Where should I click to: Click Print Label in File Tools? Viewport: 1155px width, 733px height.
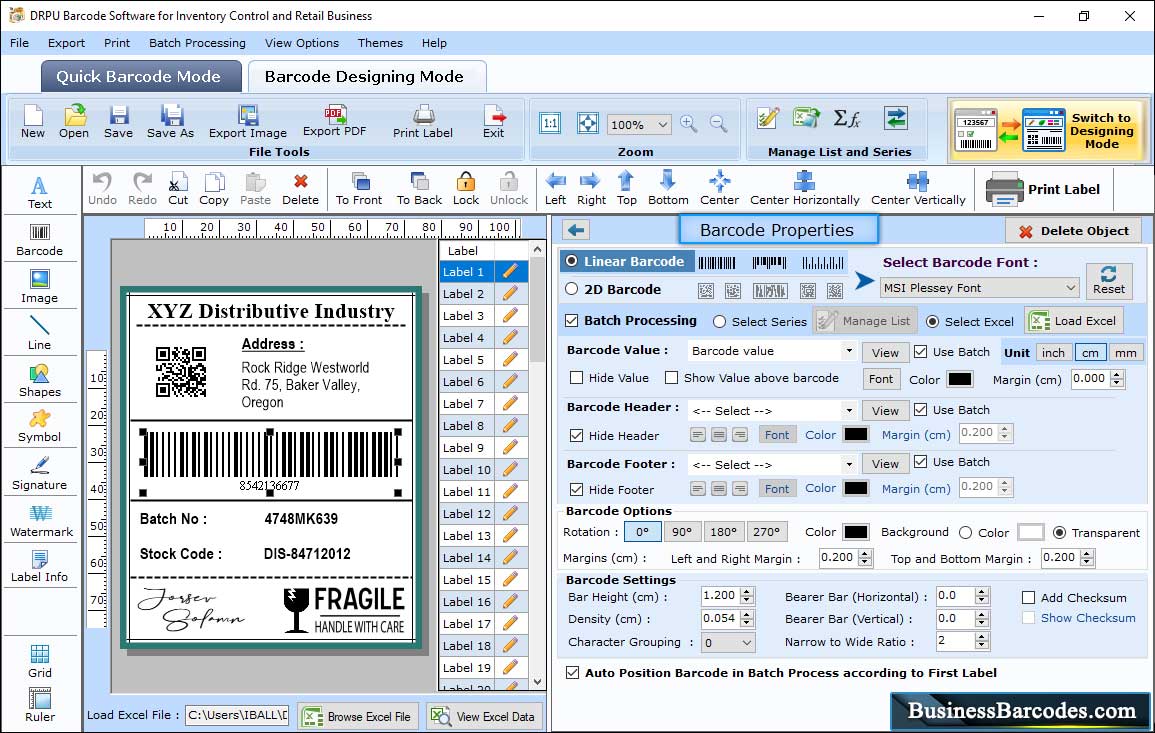[423, 122]
